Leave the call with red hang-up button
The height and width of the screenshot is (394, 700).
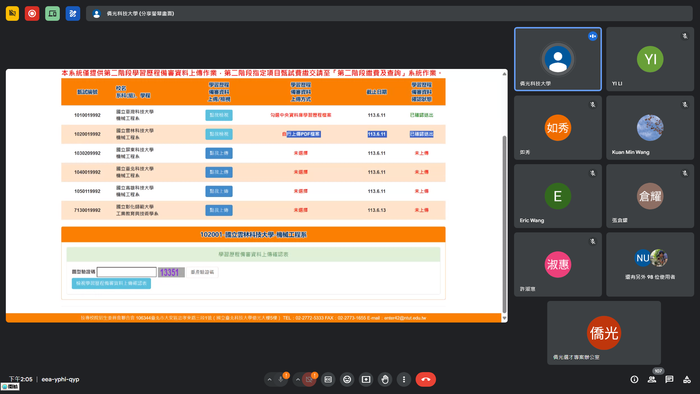pyautogui.click(x=426, y=379)
